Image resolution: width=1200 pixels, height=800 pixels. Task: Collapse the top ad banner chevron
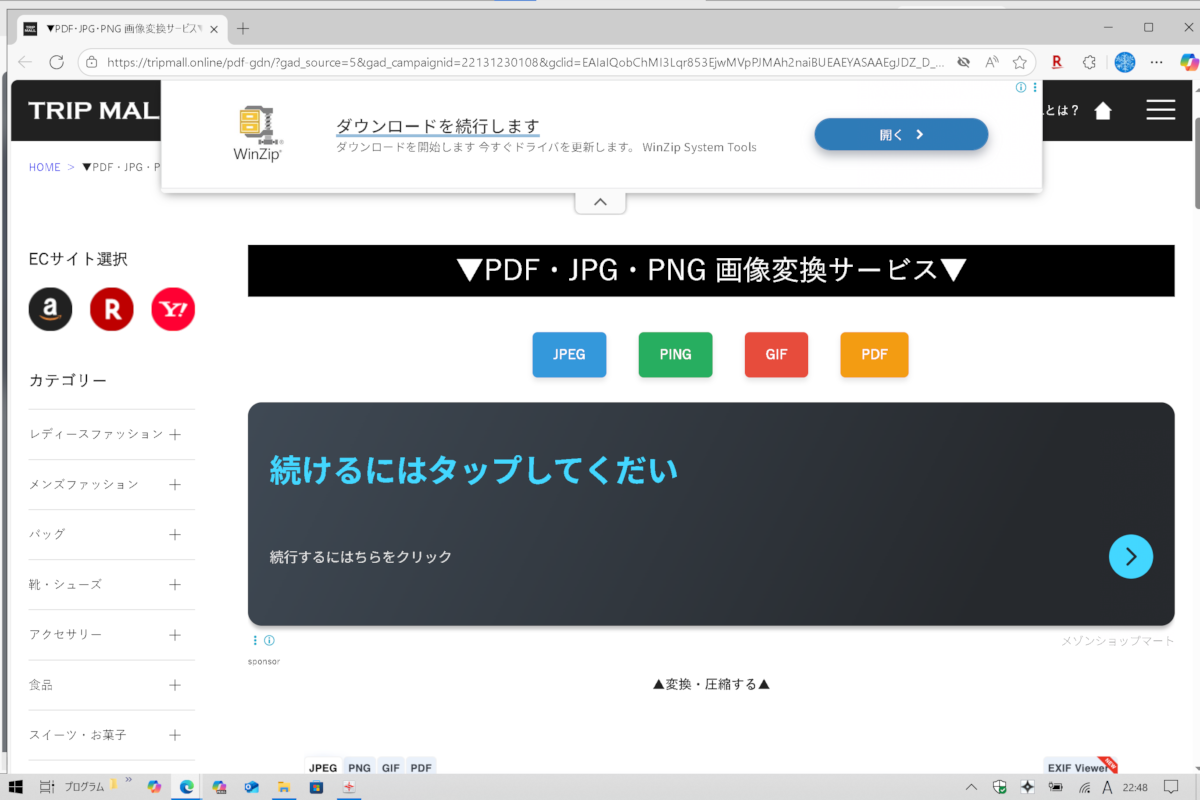click(x=600, y=202)
